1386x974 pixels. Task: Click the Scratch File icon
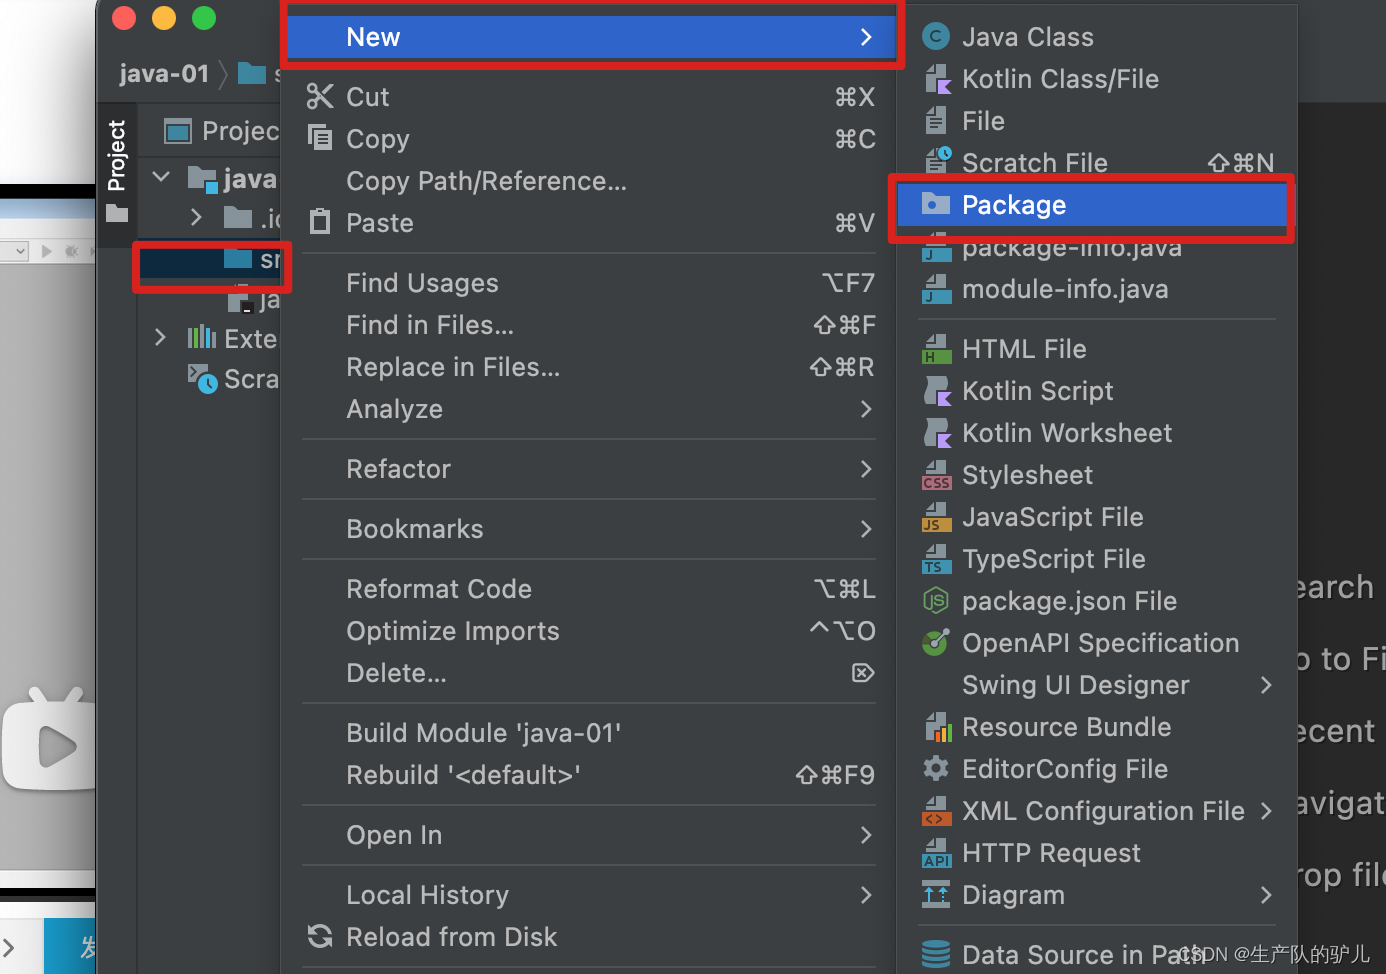click(938, 160)
